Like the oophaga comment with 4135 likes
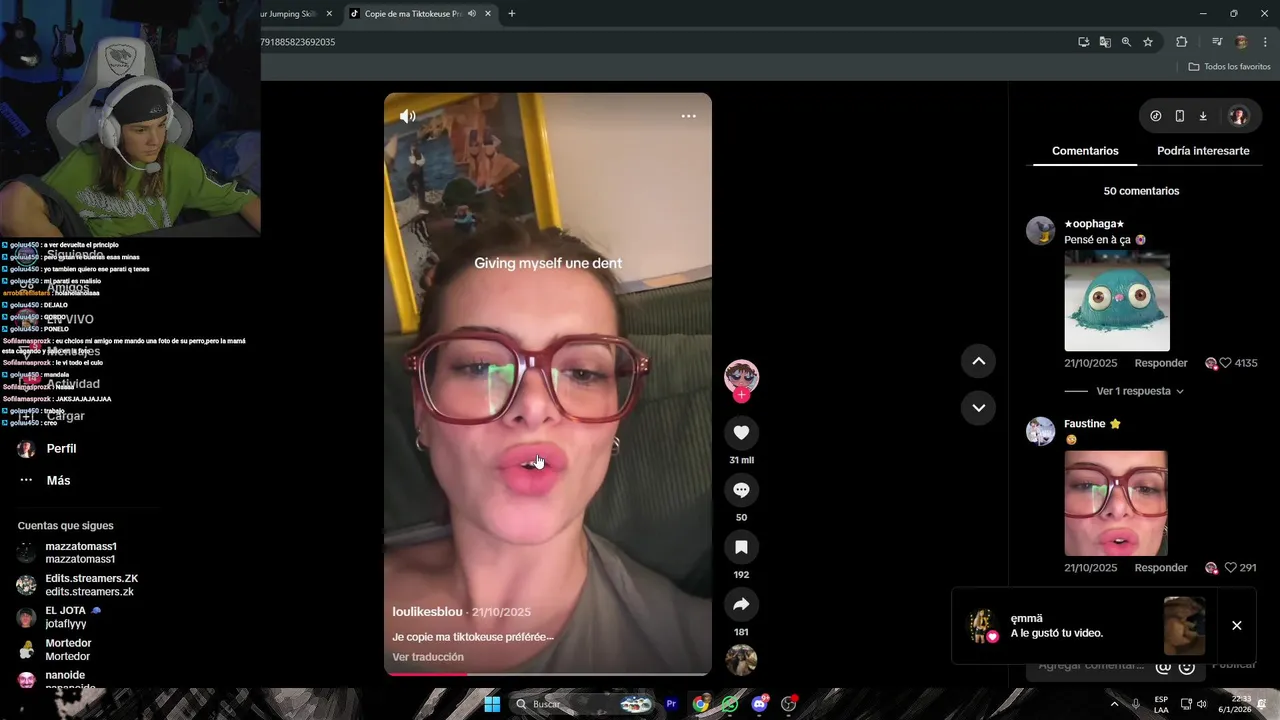Screen dimensions: 1280x720 (x=1224, y=363)
